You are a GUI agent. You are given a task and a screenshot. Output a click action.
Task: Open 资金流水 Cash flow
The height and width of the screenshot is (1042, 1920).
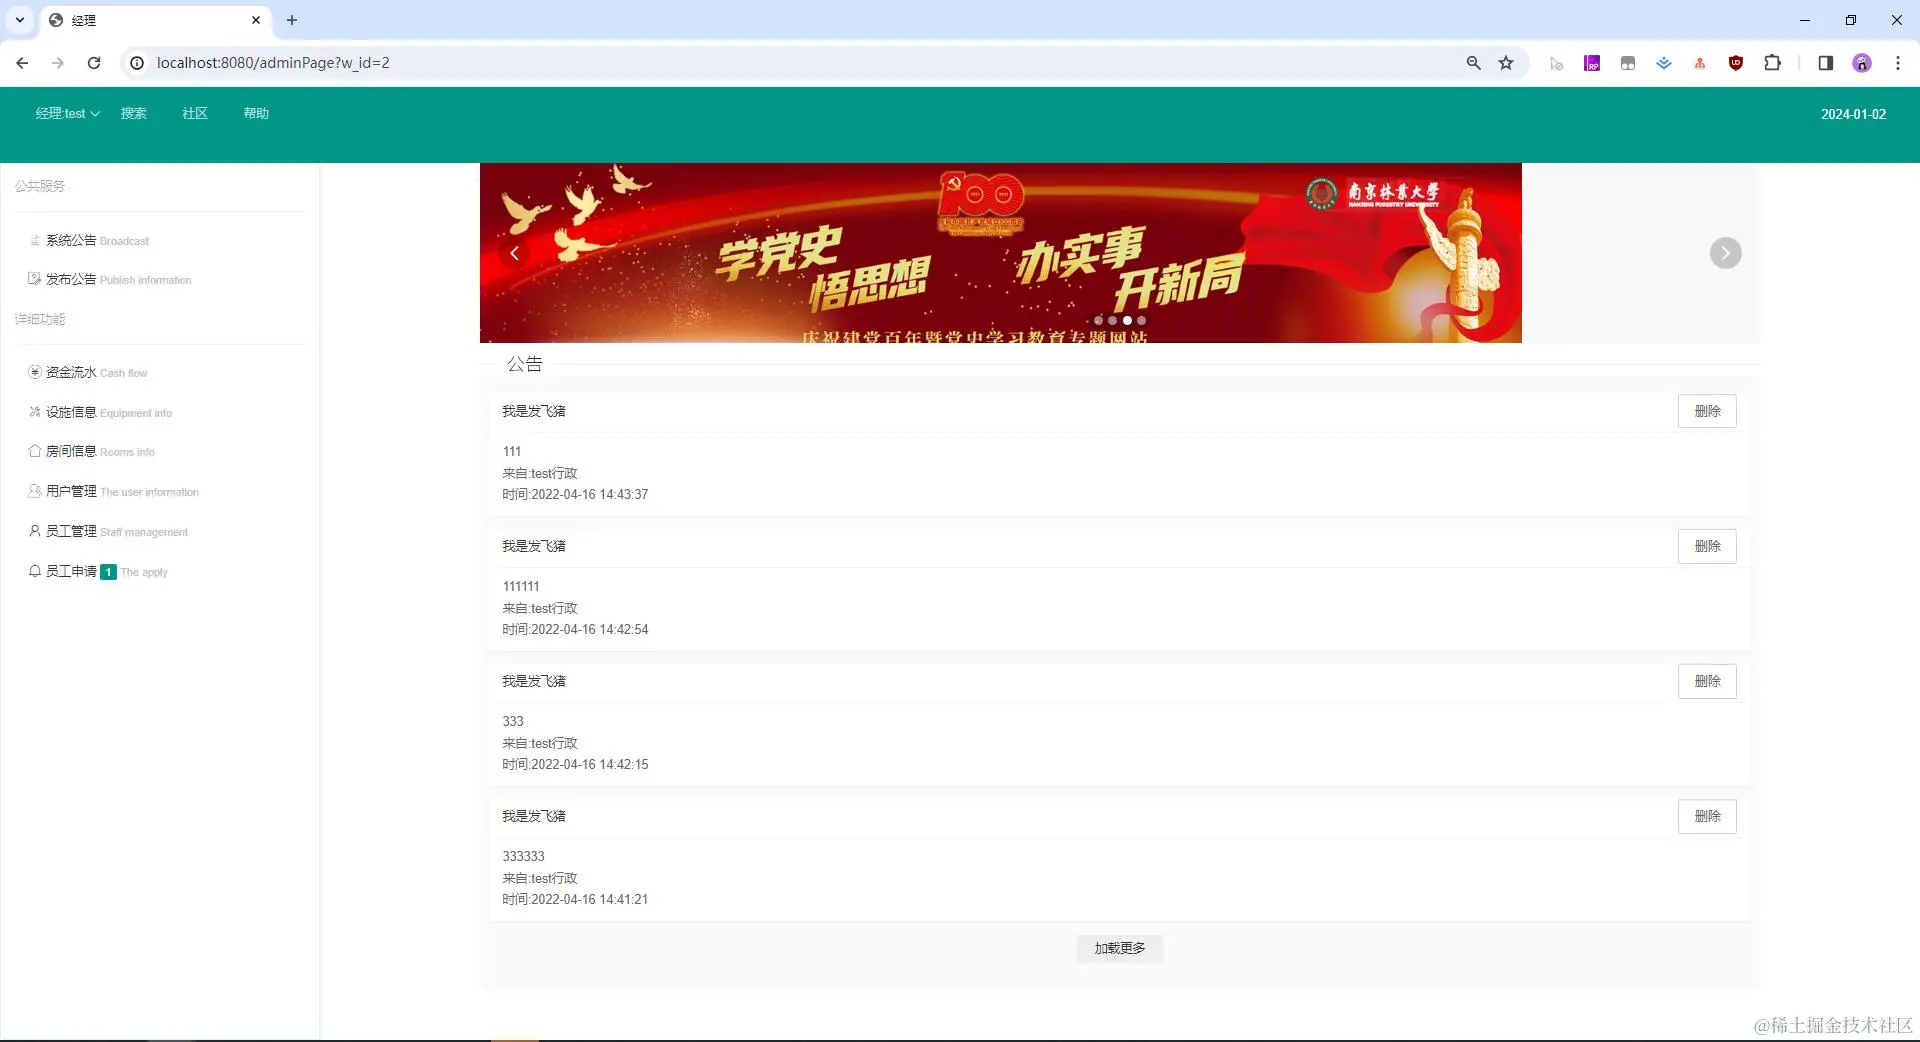coord(88,373)
